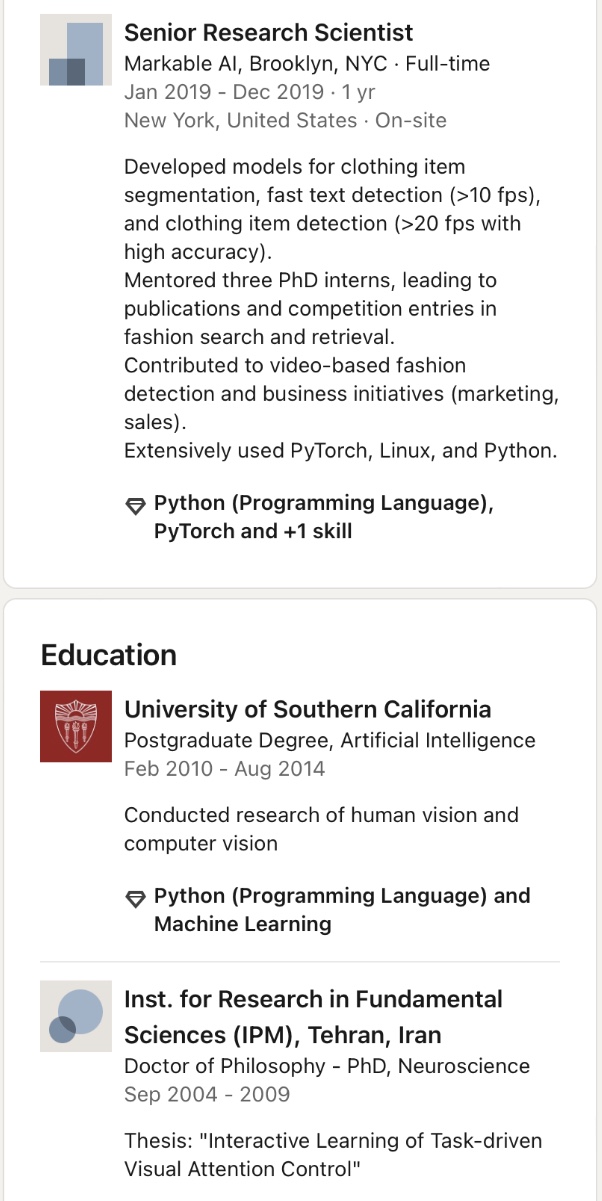Click the IPM institute placeholder logo
This screenshot has width=602, height=1201.
pos(76,1015)
